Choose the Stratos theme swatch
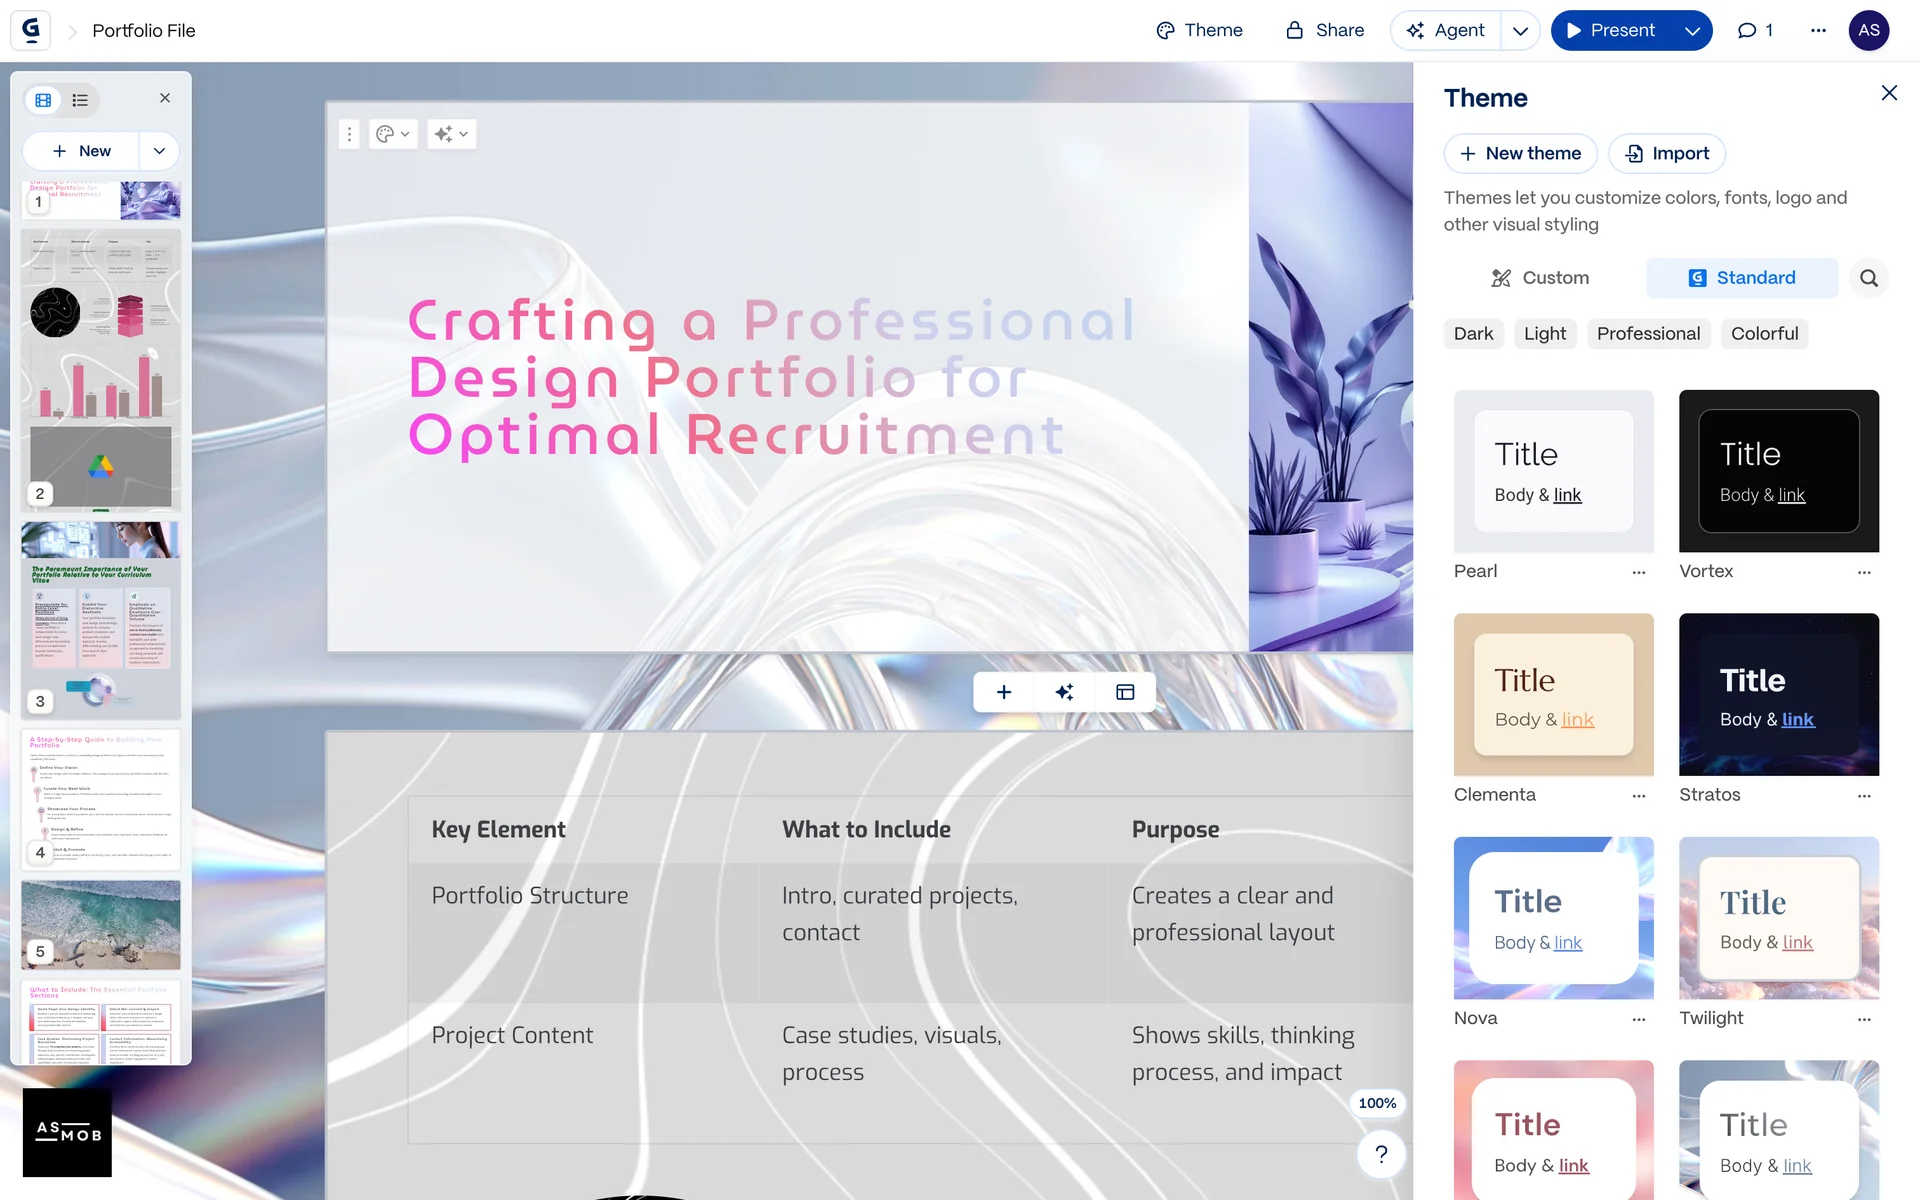This screenshot has height=1200, width=1920. tap(1778, 694)
